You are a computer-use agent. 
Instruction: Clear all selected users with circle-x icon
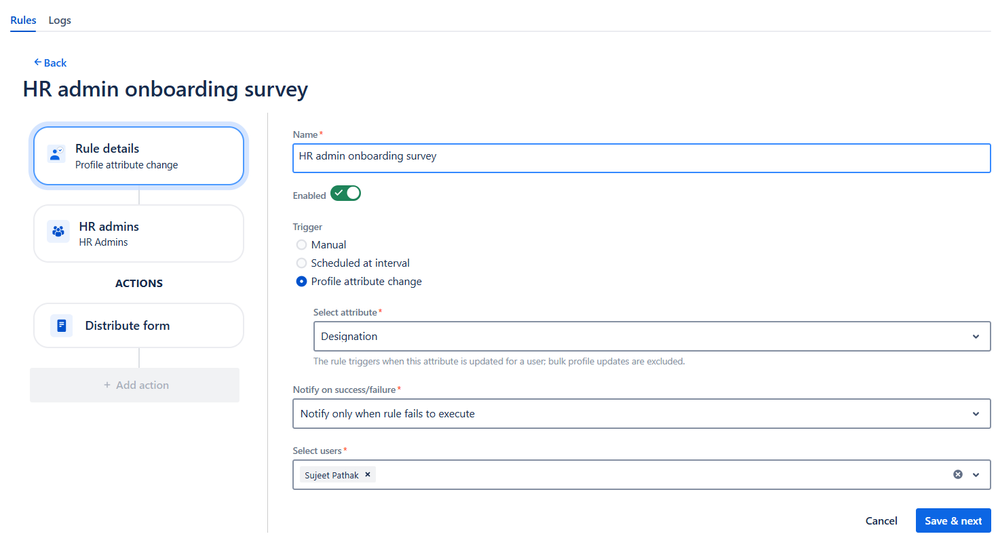[x=957, y=475]
